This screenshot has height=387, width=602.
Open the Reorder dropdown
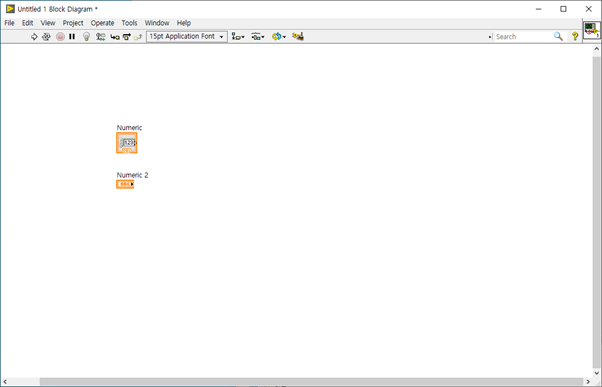(x=279, y=36)
